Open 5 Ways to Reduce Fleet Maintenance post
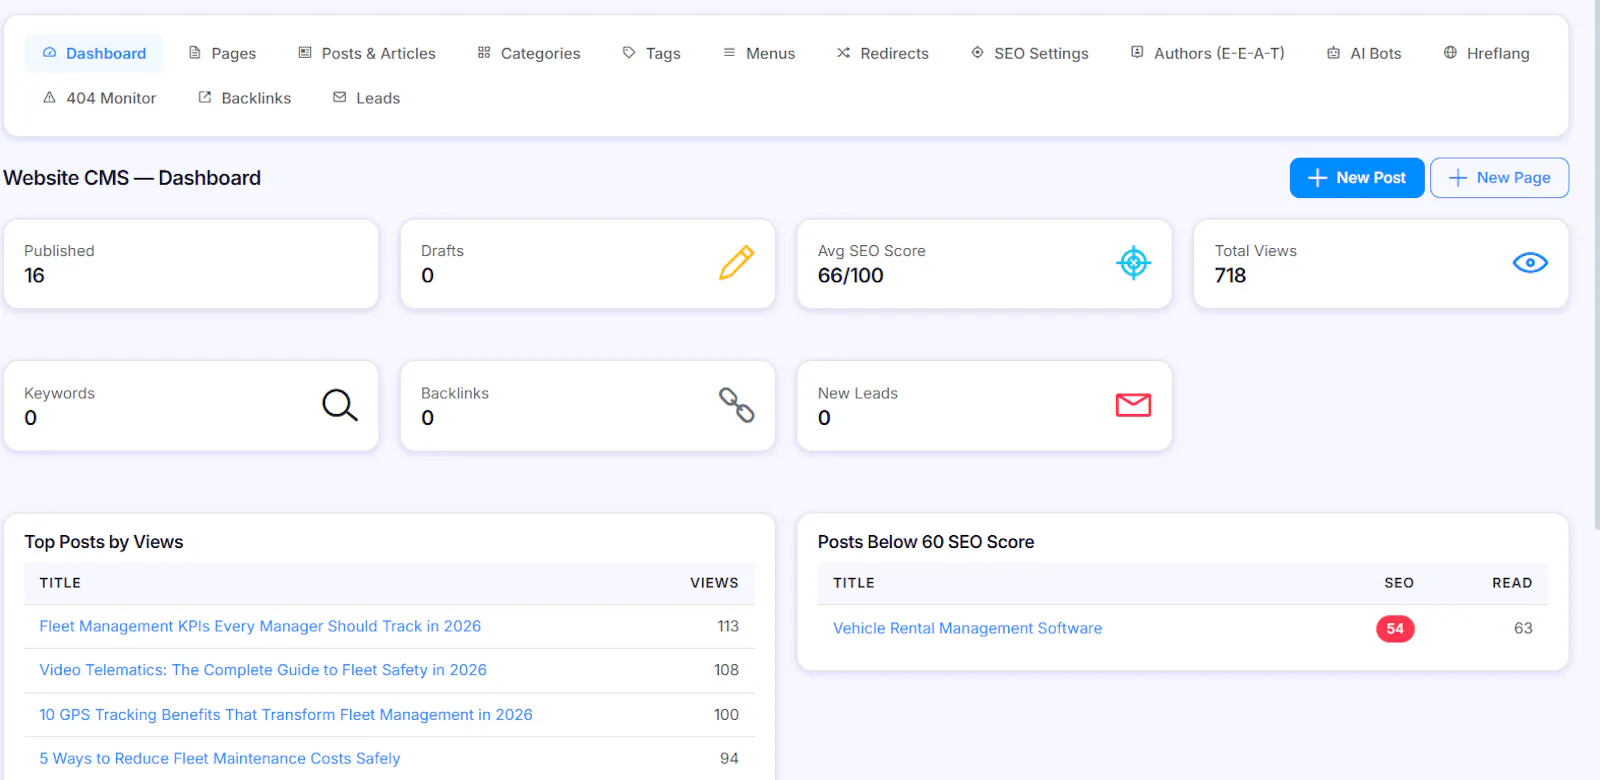Screen dimensions: 1600x780 (220, 758)
